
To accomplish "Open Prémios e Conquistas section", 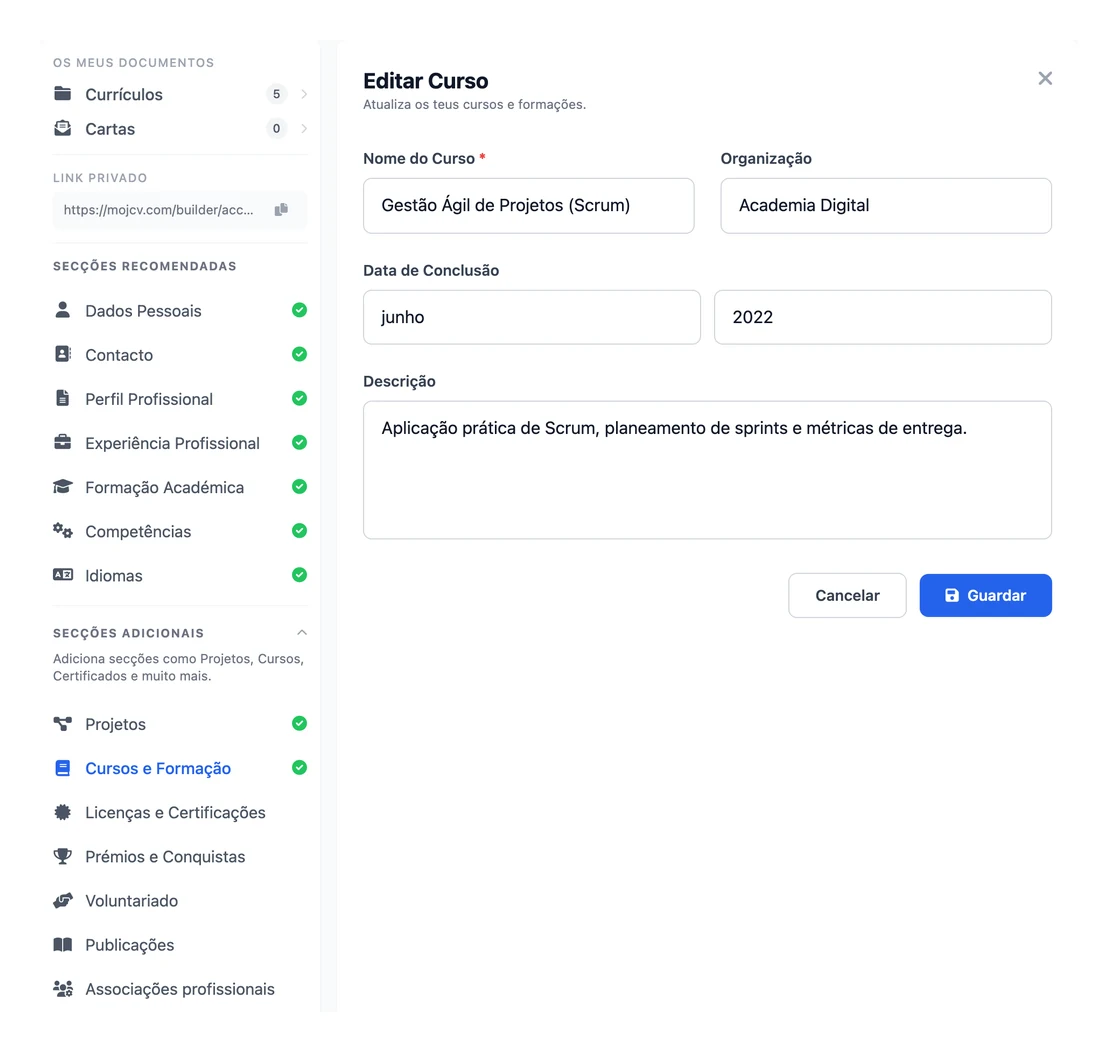I will [180, 857].
